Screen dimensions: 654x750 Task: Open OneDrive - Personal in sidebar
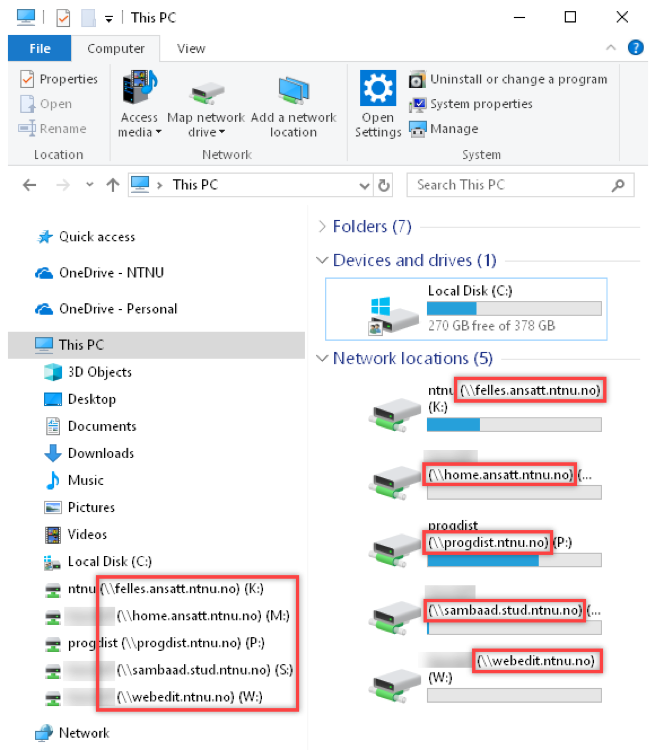pyautogui.click(x=106, y=309)
